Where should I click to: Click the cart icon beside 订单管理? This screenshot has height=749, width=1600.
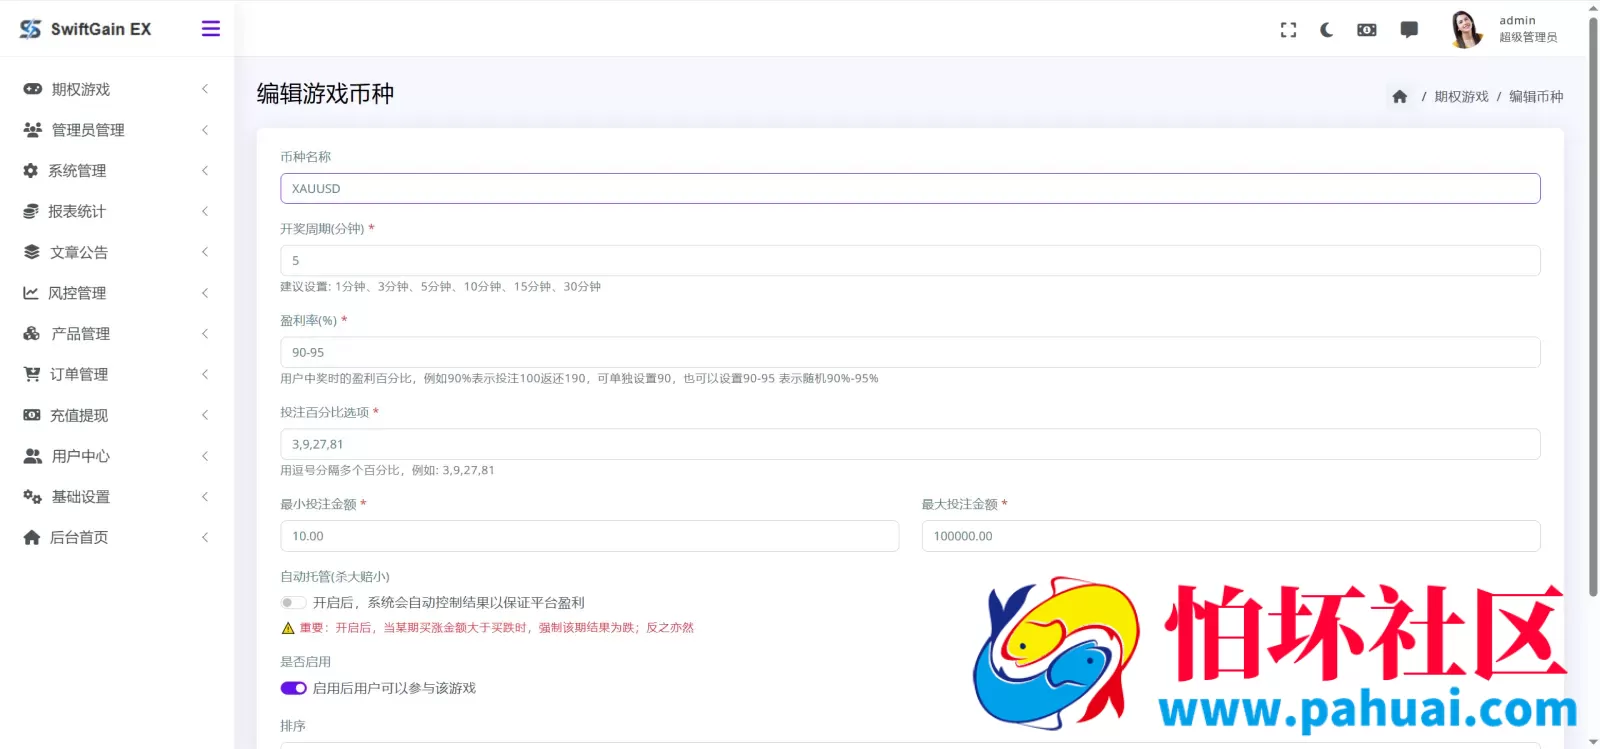pyautogui.click(x=32, y=374)
